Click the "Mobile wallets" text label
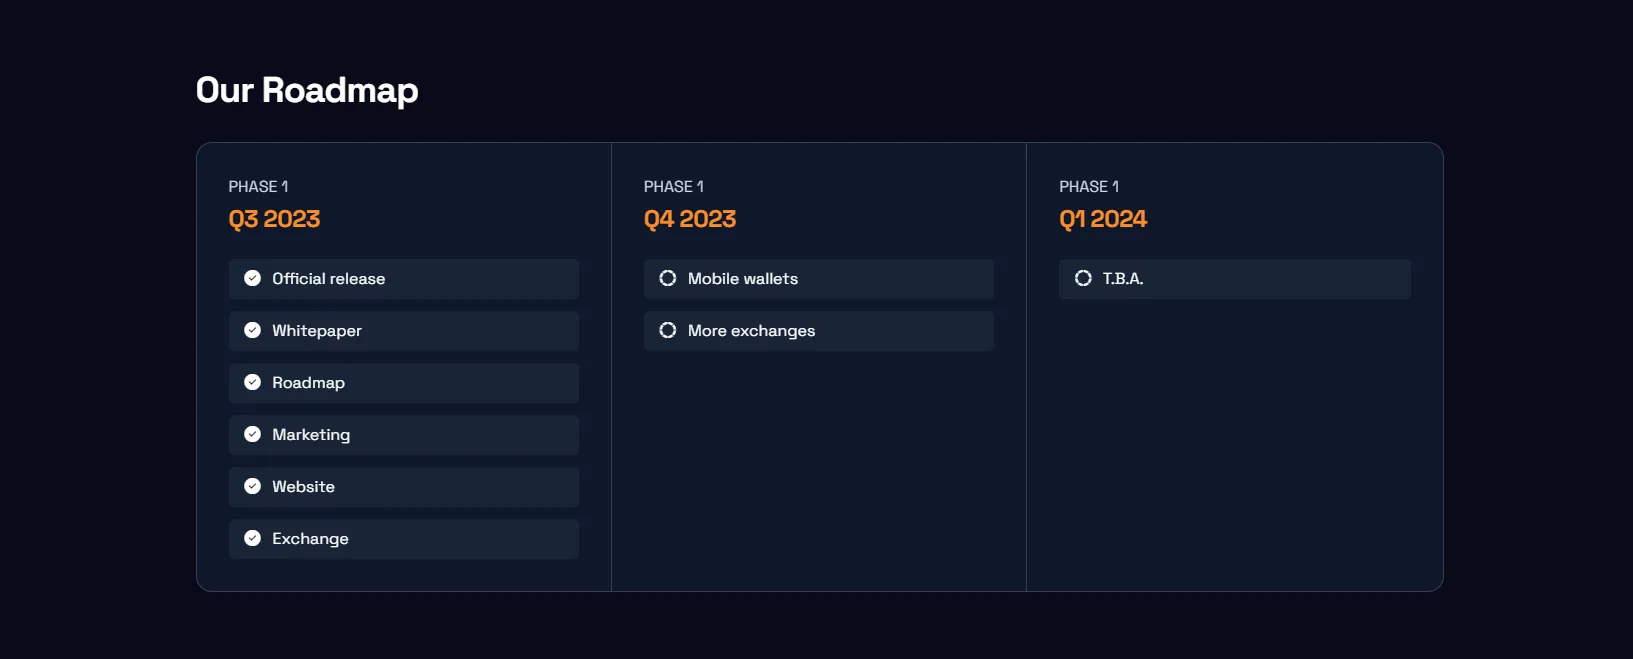1633x659 pixels. pyautogui.click(x=743, y=279)
